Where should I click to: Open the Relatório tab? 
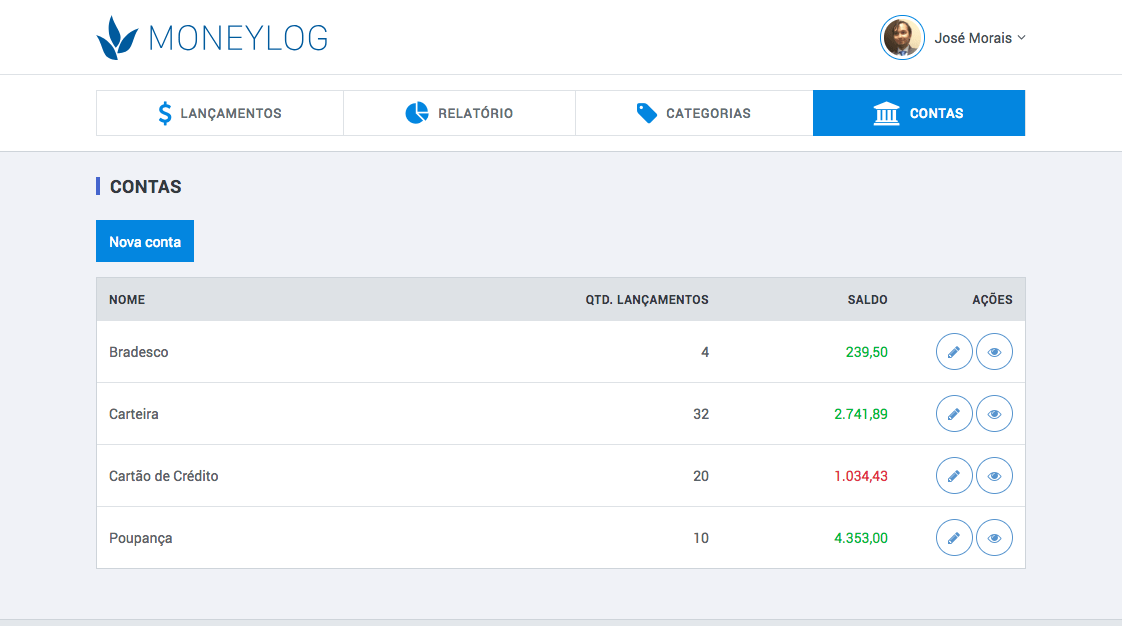pyautogui.click(x=459, y=113)
